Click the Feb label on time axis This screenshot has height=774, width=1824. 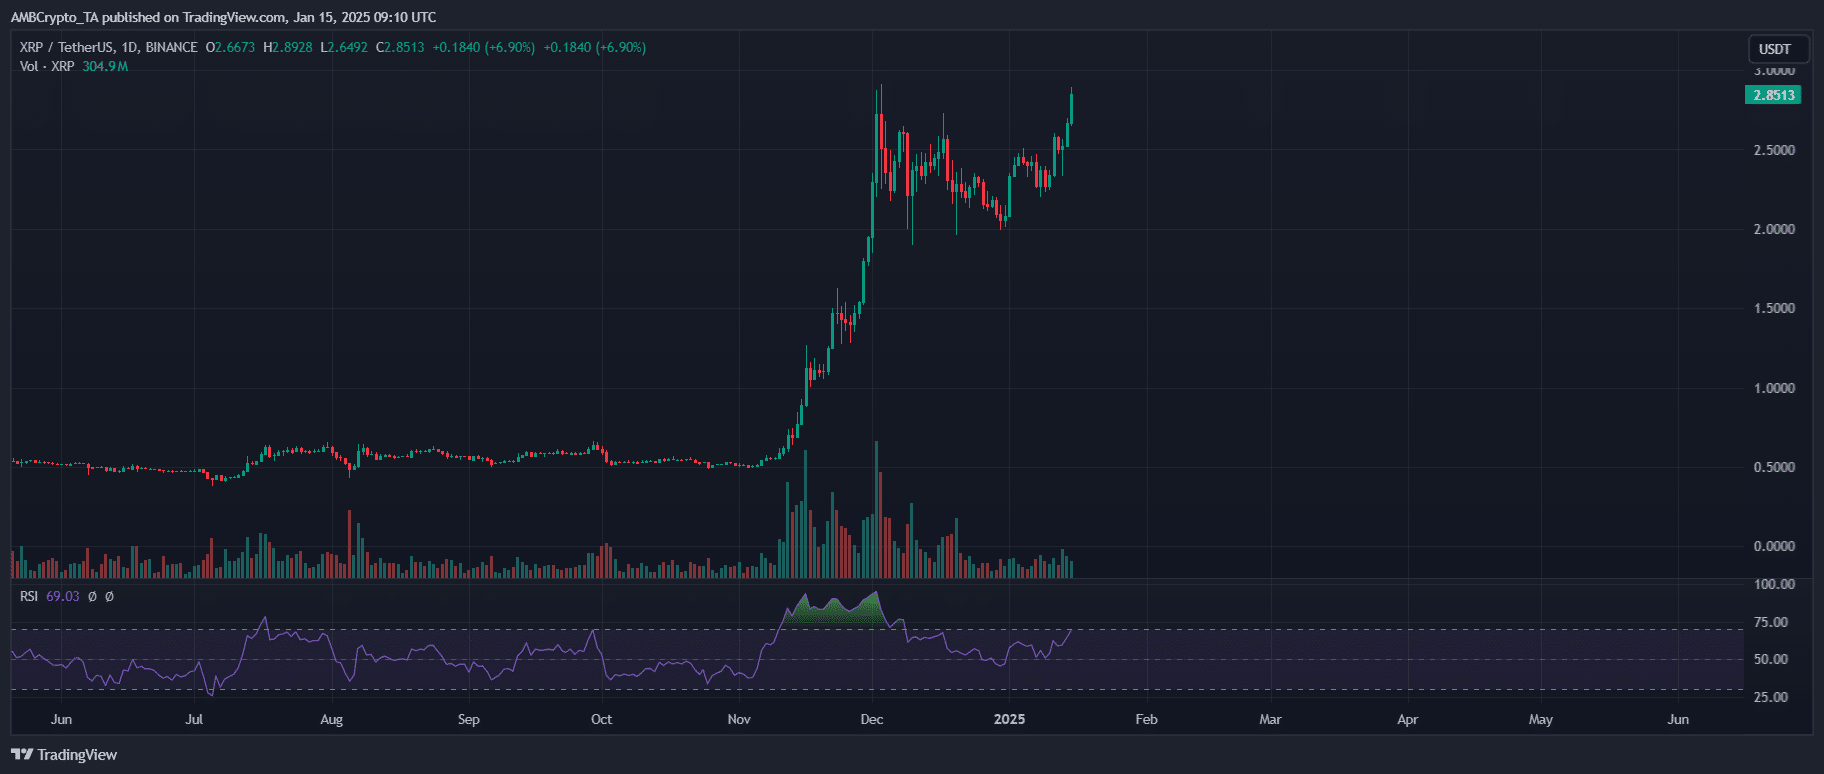click(1146, 719)
